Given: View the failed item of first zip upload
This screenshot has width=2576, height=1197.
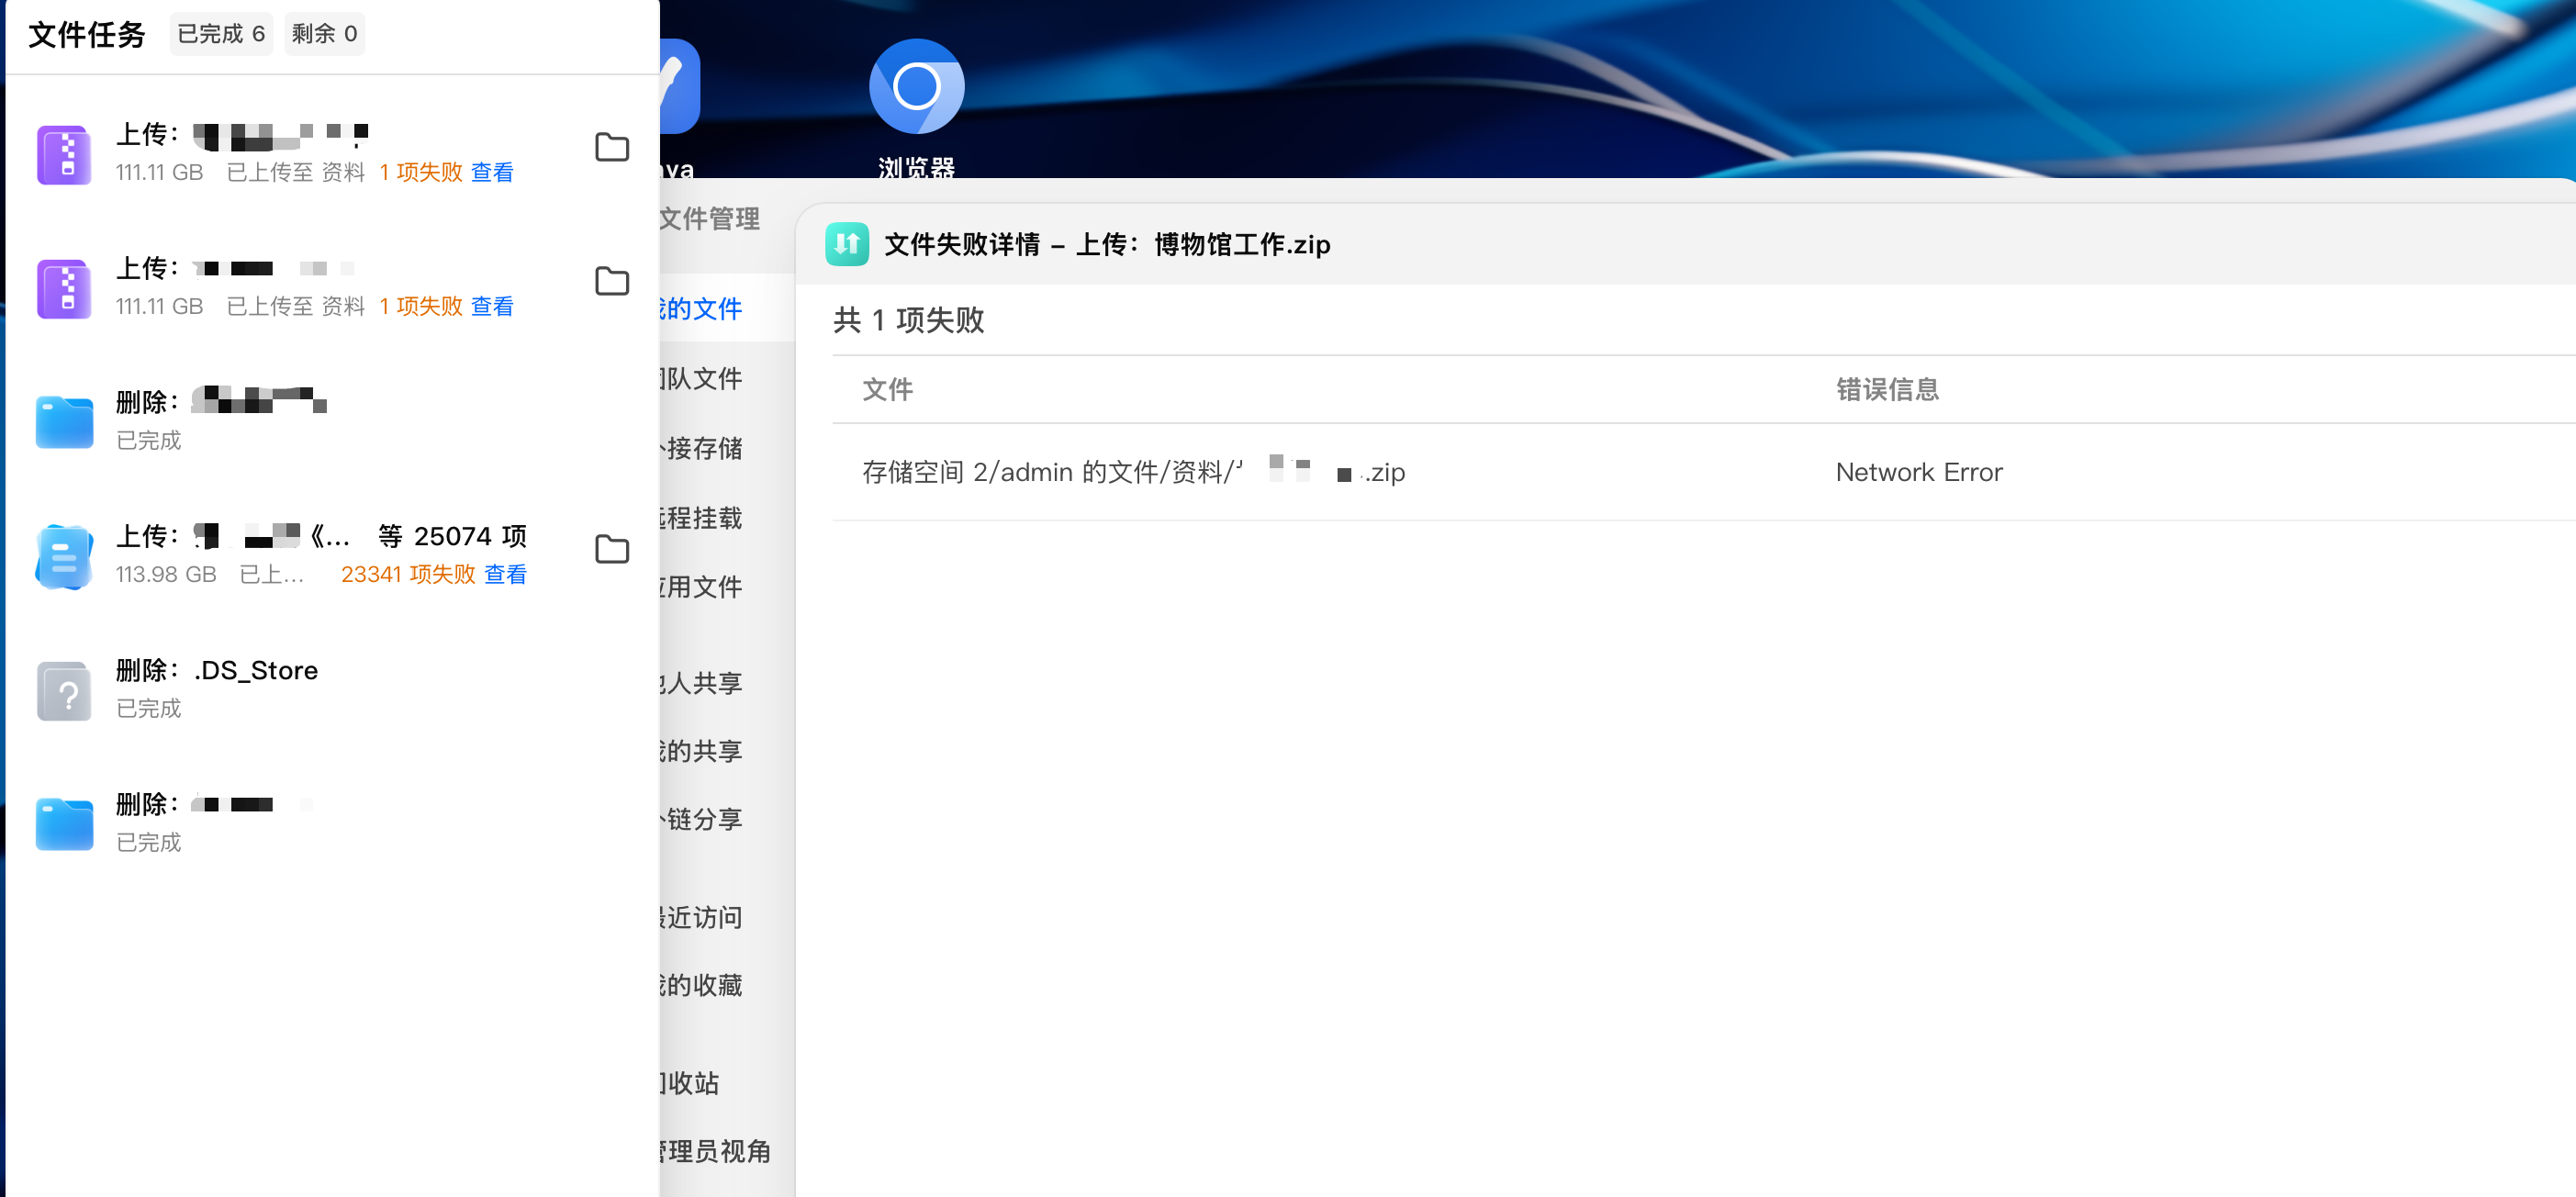Looking at the screenshot, I should pos(492,172).
